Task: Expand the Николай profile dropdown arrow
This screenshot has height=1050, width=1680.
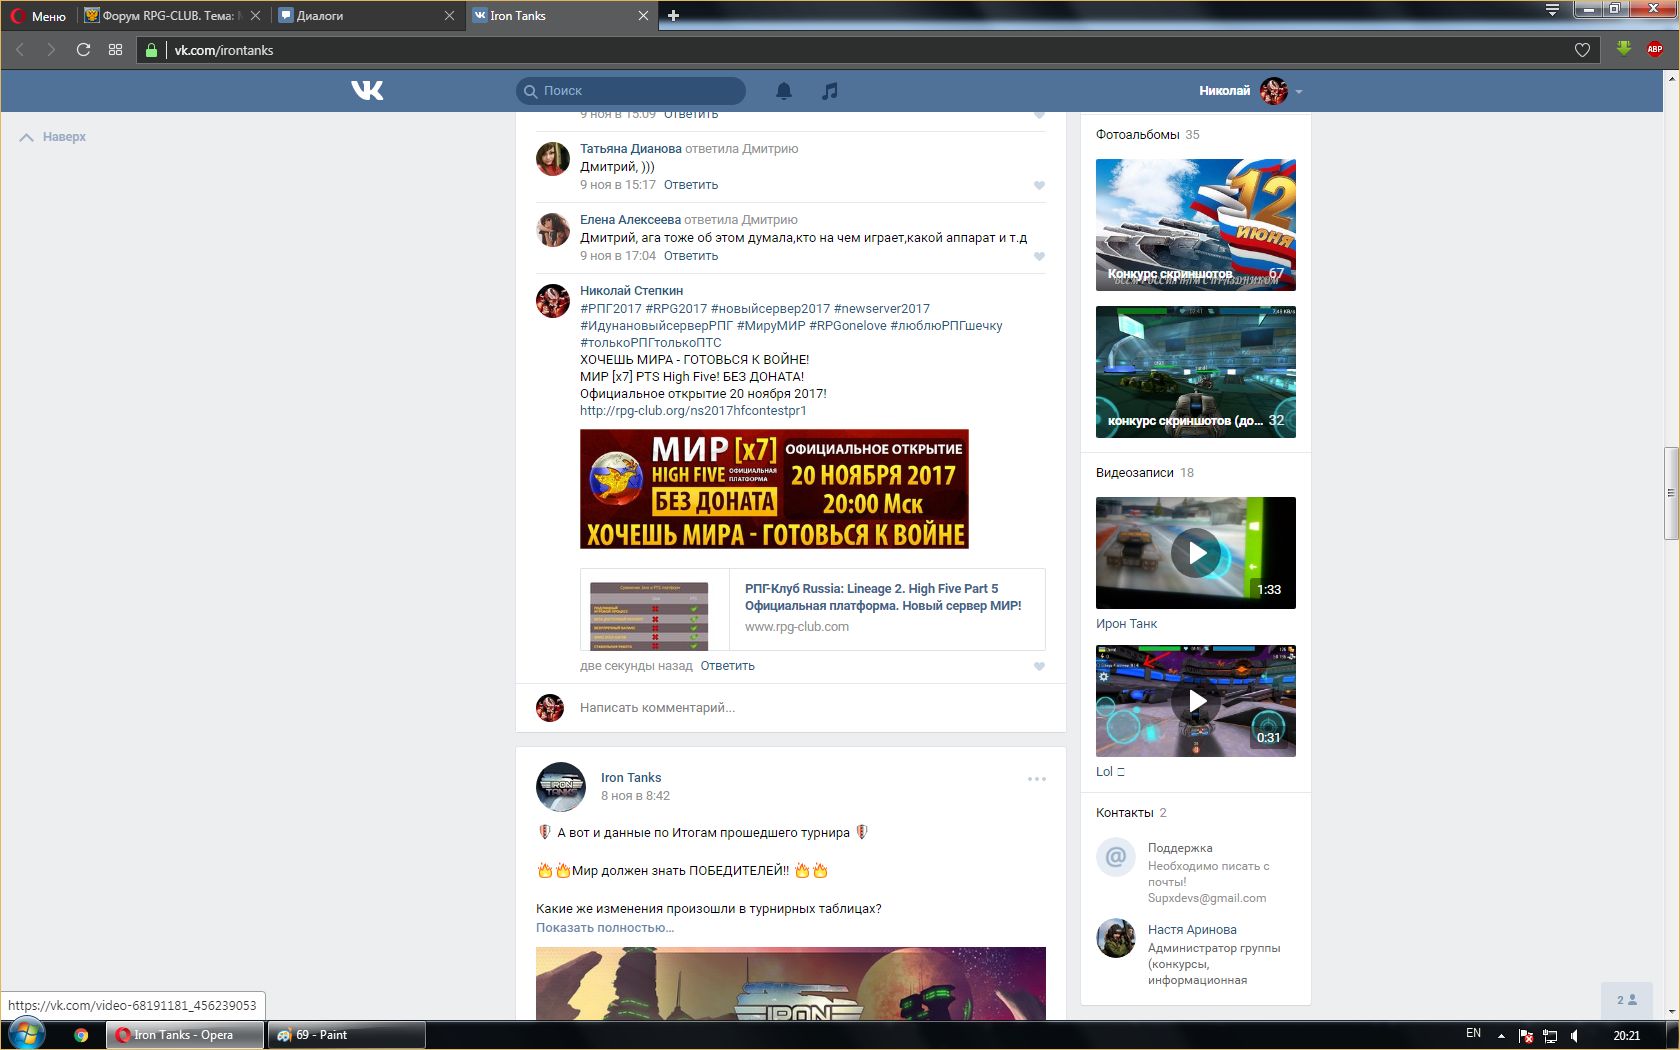Action: (1299, 91)
